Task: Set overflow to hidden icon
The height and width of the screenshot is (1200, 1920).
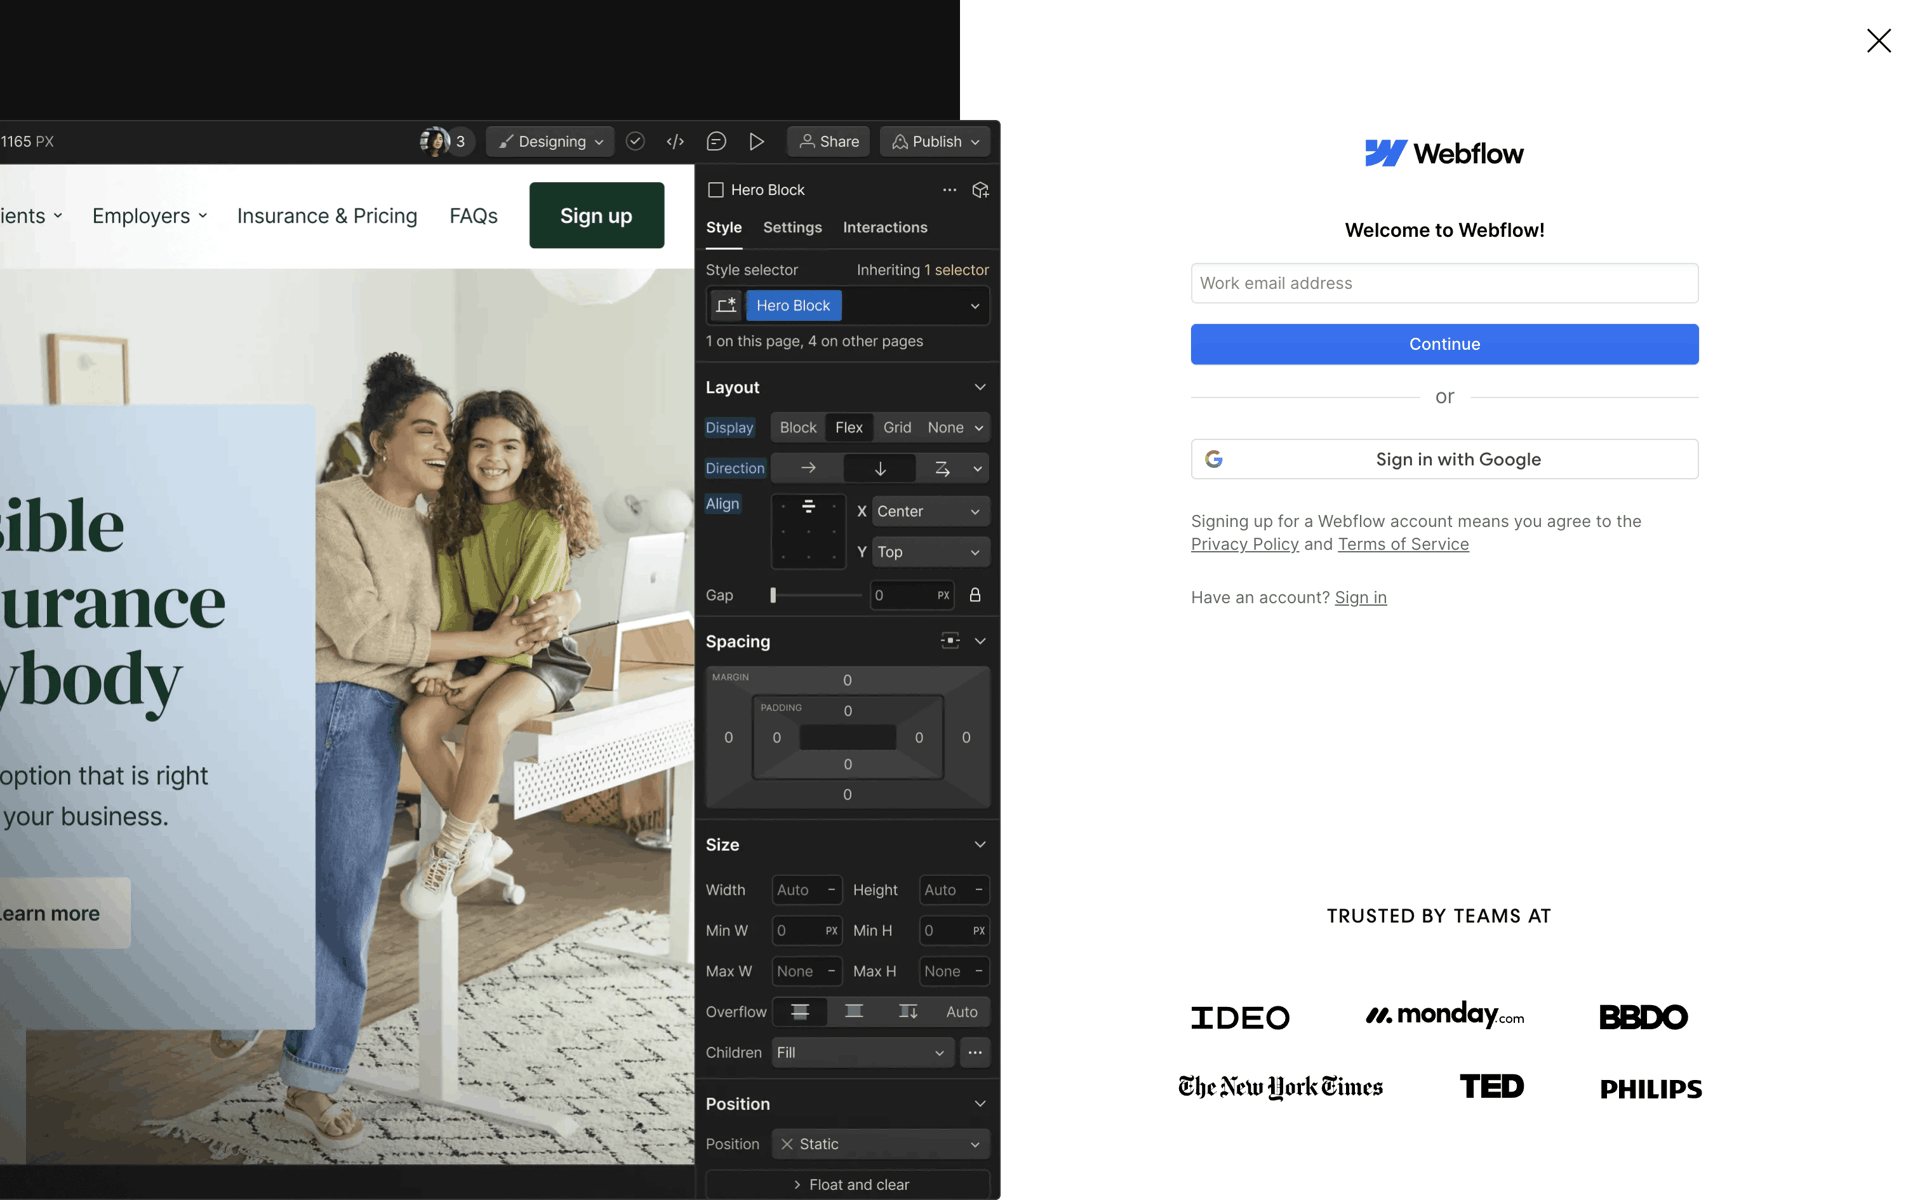Action: point(854,1012)
